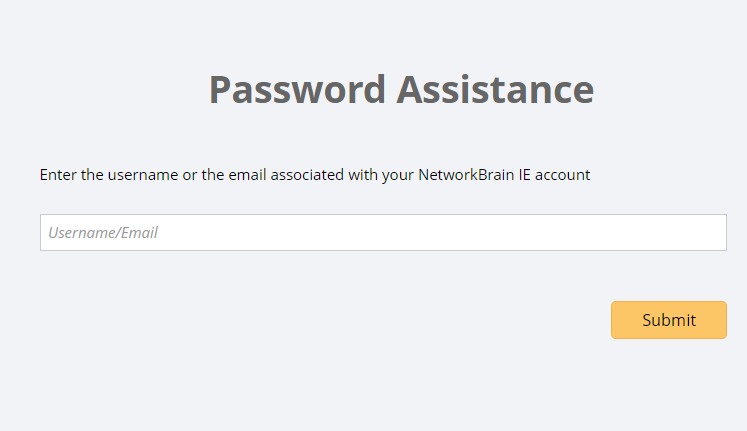Select the Username/Email placeholder text
The height and width of the screenshot is (431, 747).
[x=103, y=233]
